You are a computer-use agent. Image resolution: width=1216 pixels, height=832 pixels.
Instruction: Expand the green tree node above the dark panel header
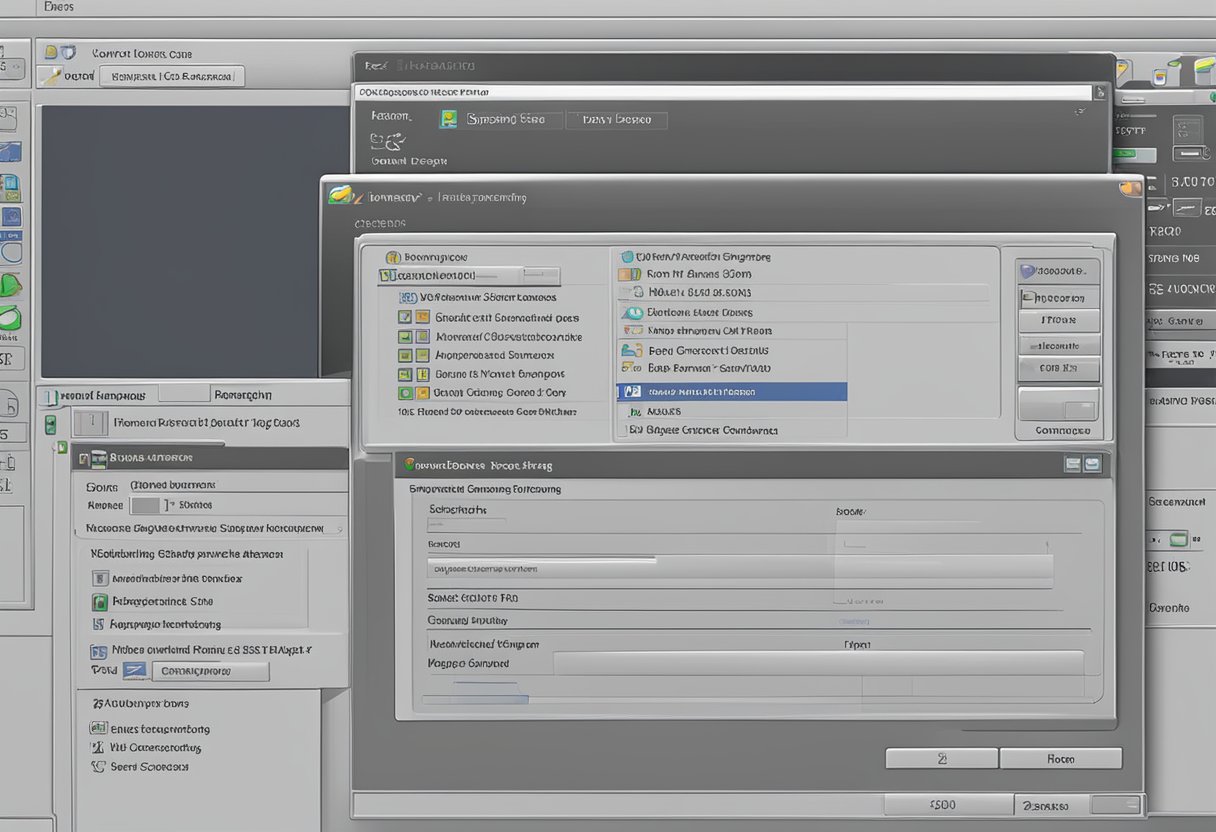[x=62, y=447]
